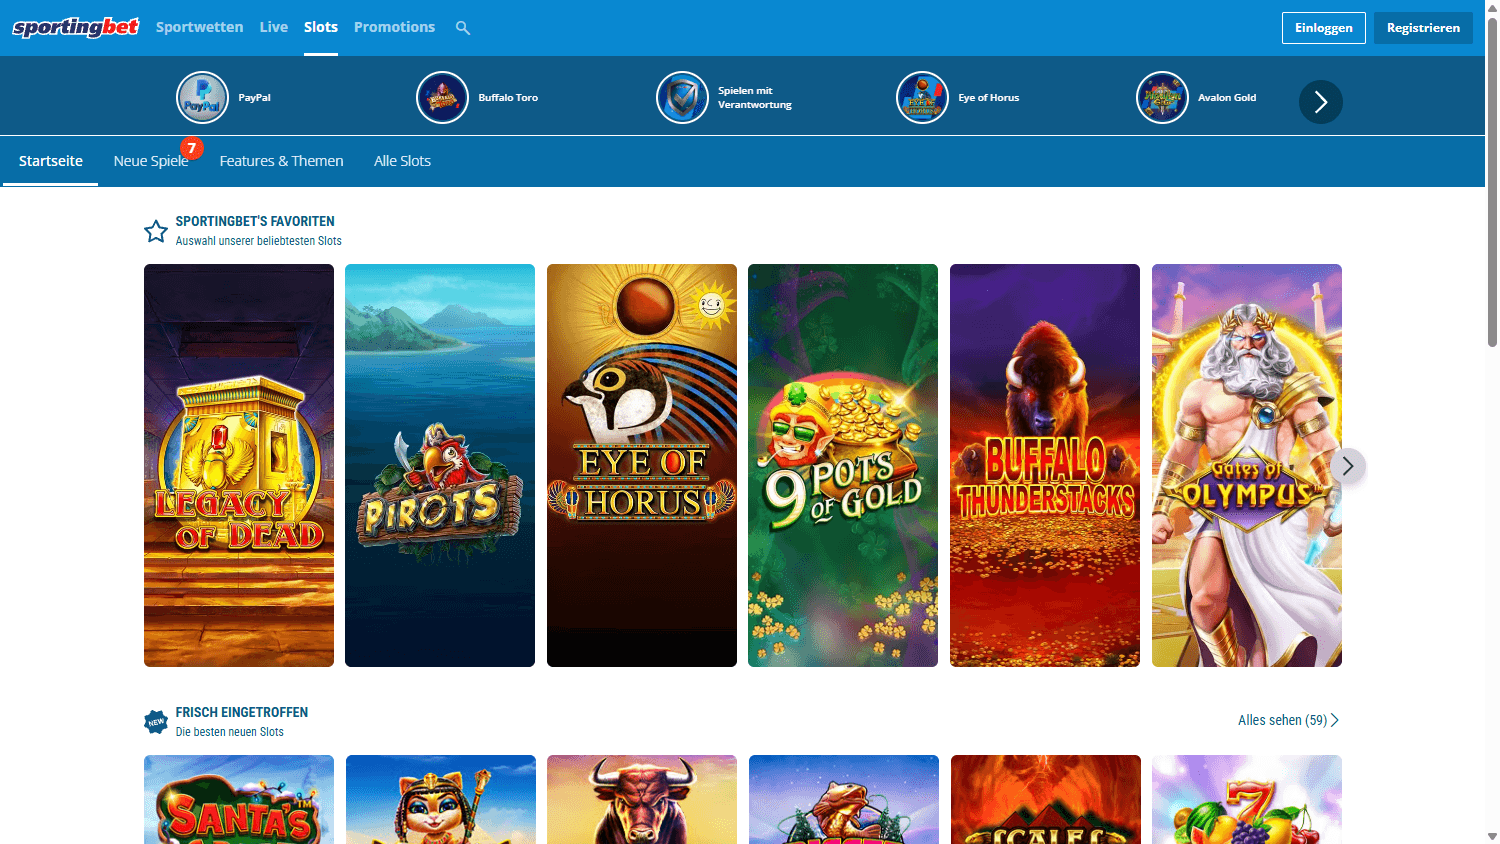This screenshot has width=1500, height=844.
Task: Click the scrollbar down arrow
Action: 1492,837
